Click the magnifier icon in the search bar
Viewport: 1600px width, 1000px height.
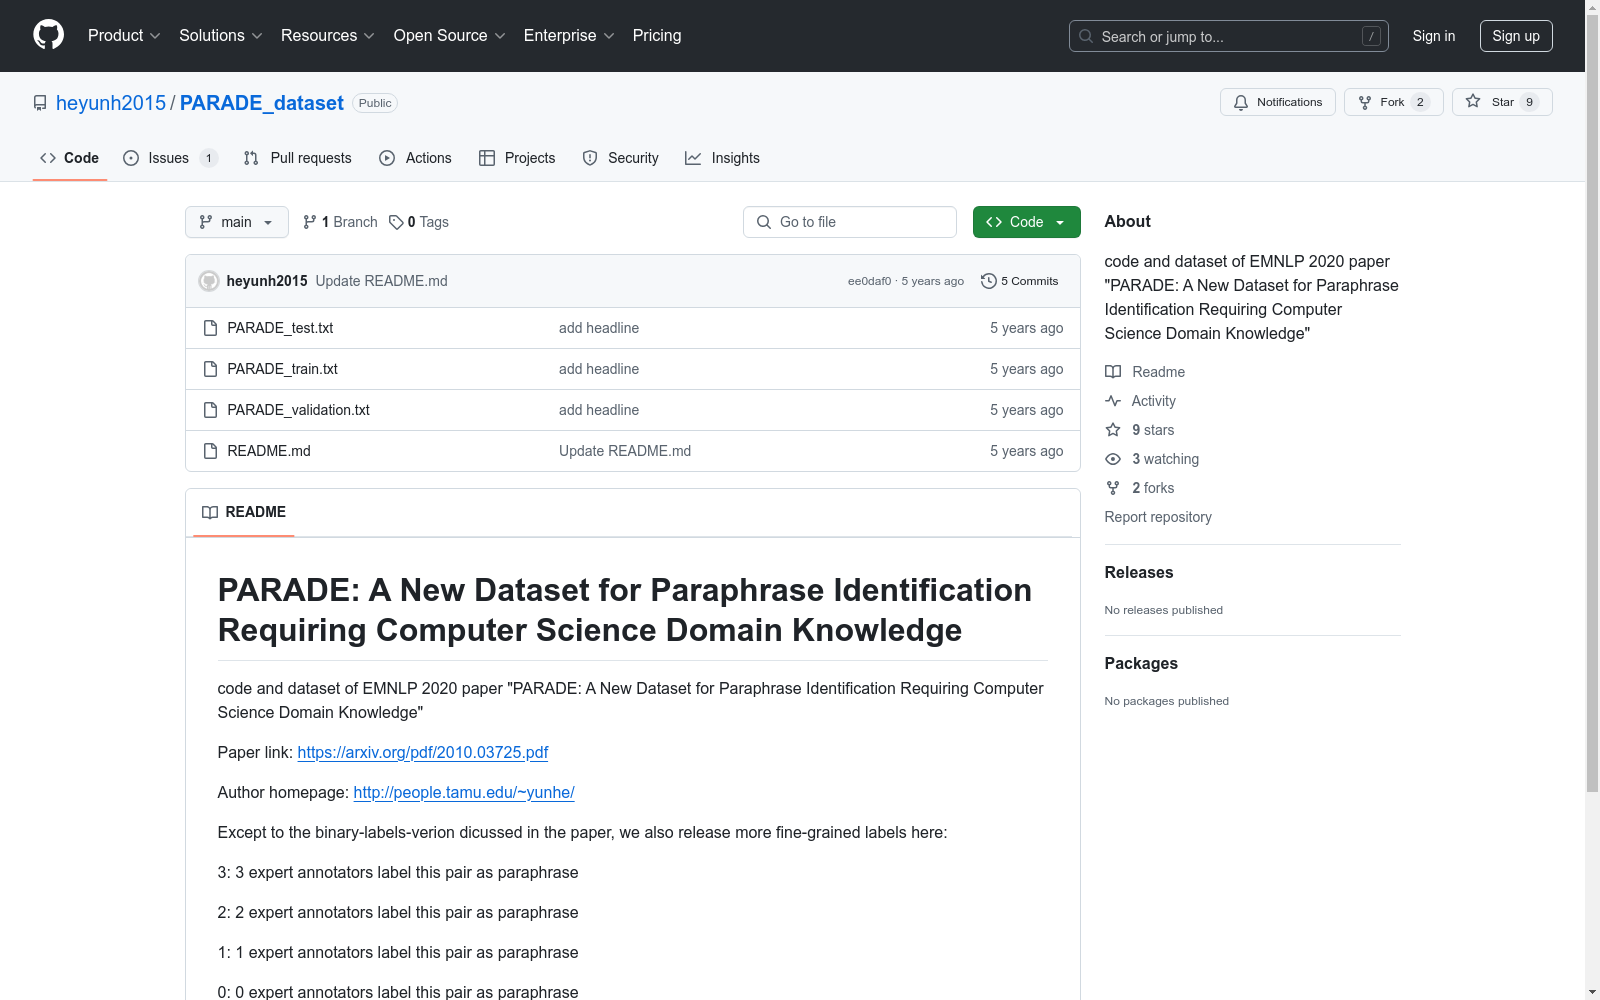(x=1086, y=36)
